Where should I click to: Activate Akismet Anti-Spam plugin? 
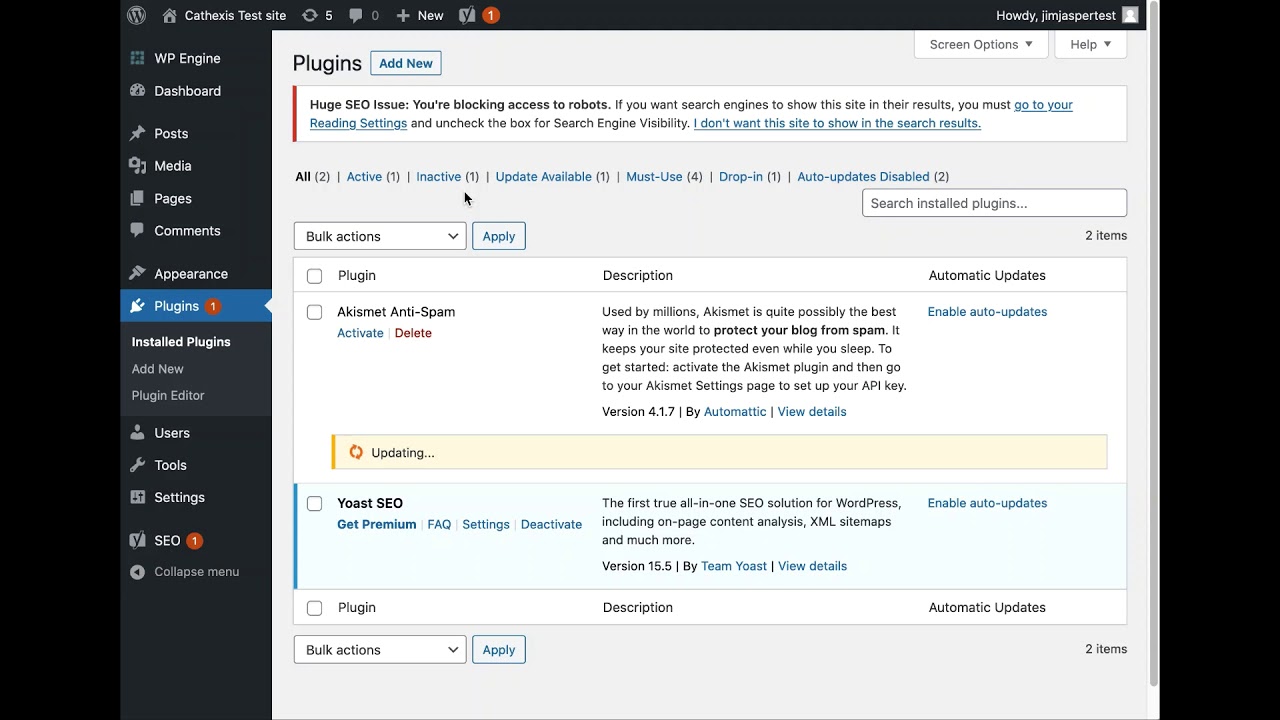360,333
